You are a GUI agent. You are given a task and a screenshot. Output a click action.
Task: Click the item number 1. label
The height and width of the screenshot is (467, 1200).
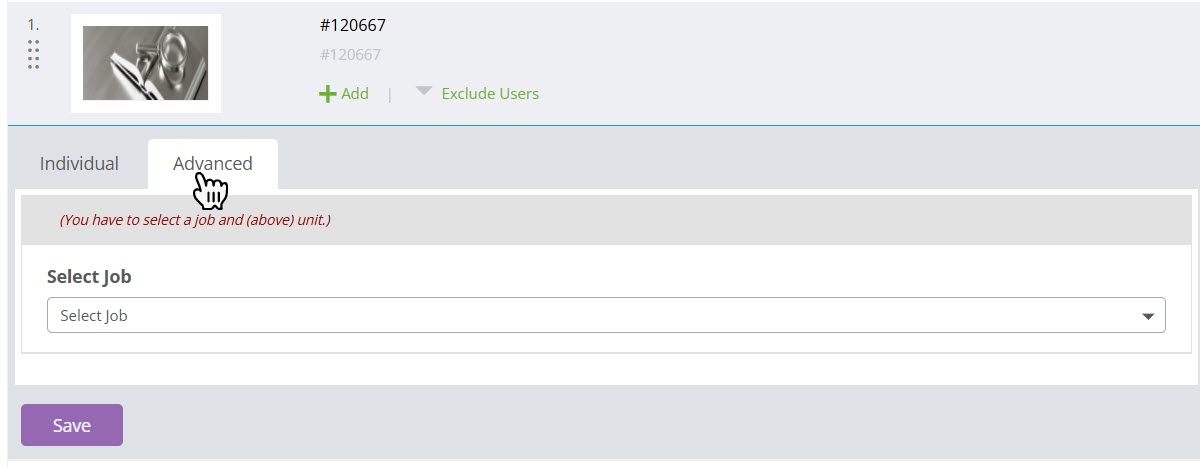click(33, 24)
